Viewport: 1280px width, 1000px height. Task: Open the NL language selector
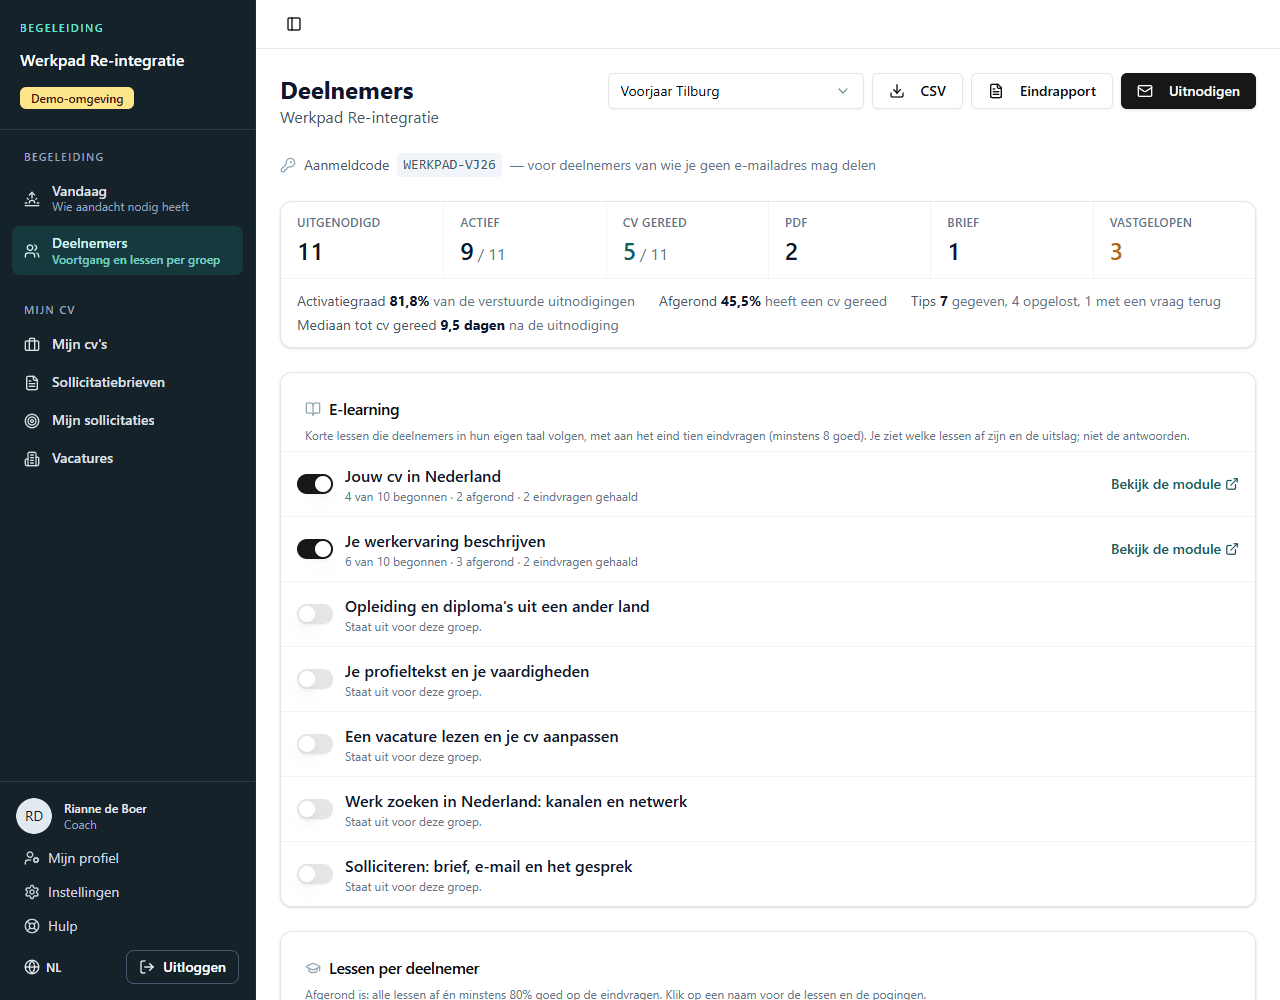pyautogui.click(x=43, y=967)
